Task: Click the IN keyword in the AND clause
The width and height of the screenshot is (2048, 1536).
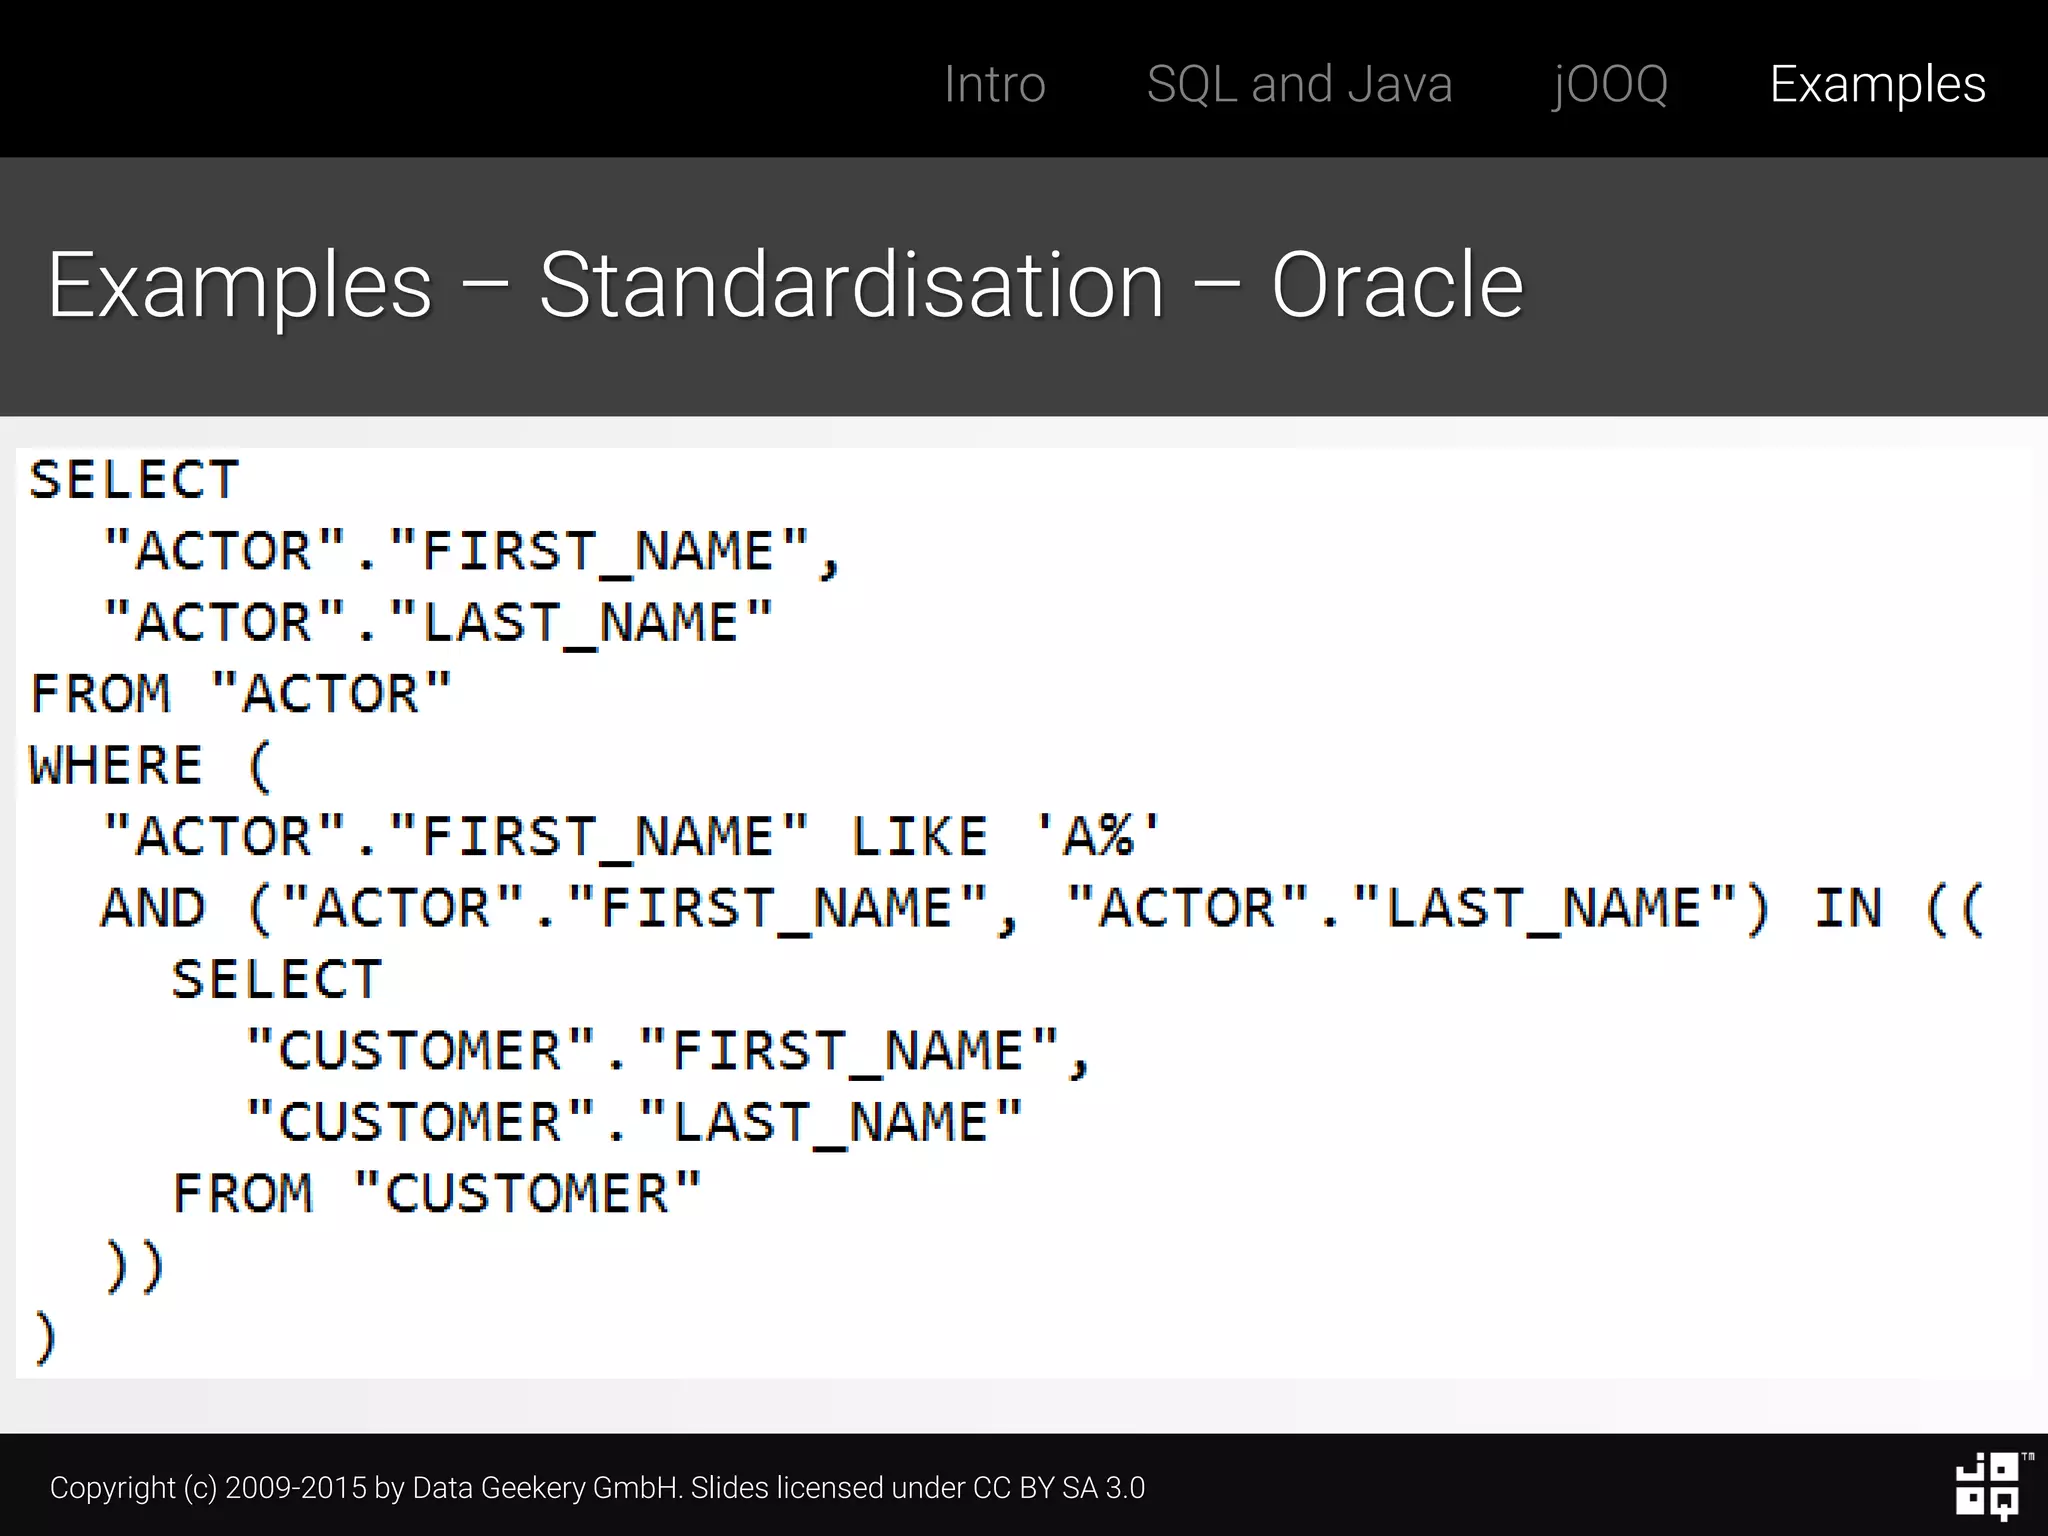Action: [x=1848, y=908]
